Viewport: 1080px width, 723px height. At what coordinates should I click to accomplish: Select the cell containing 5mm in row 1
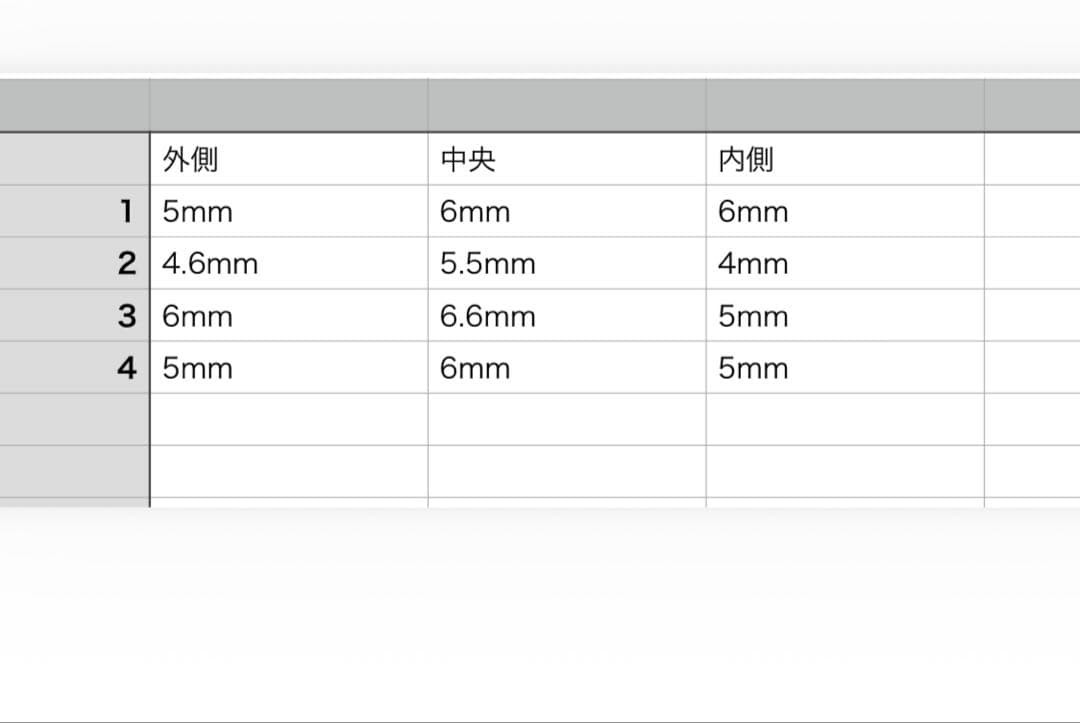pos(287,211)
